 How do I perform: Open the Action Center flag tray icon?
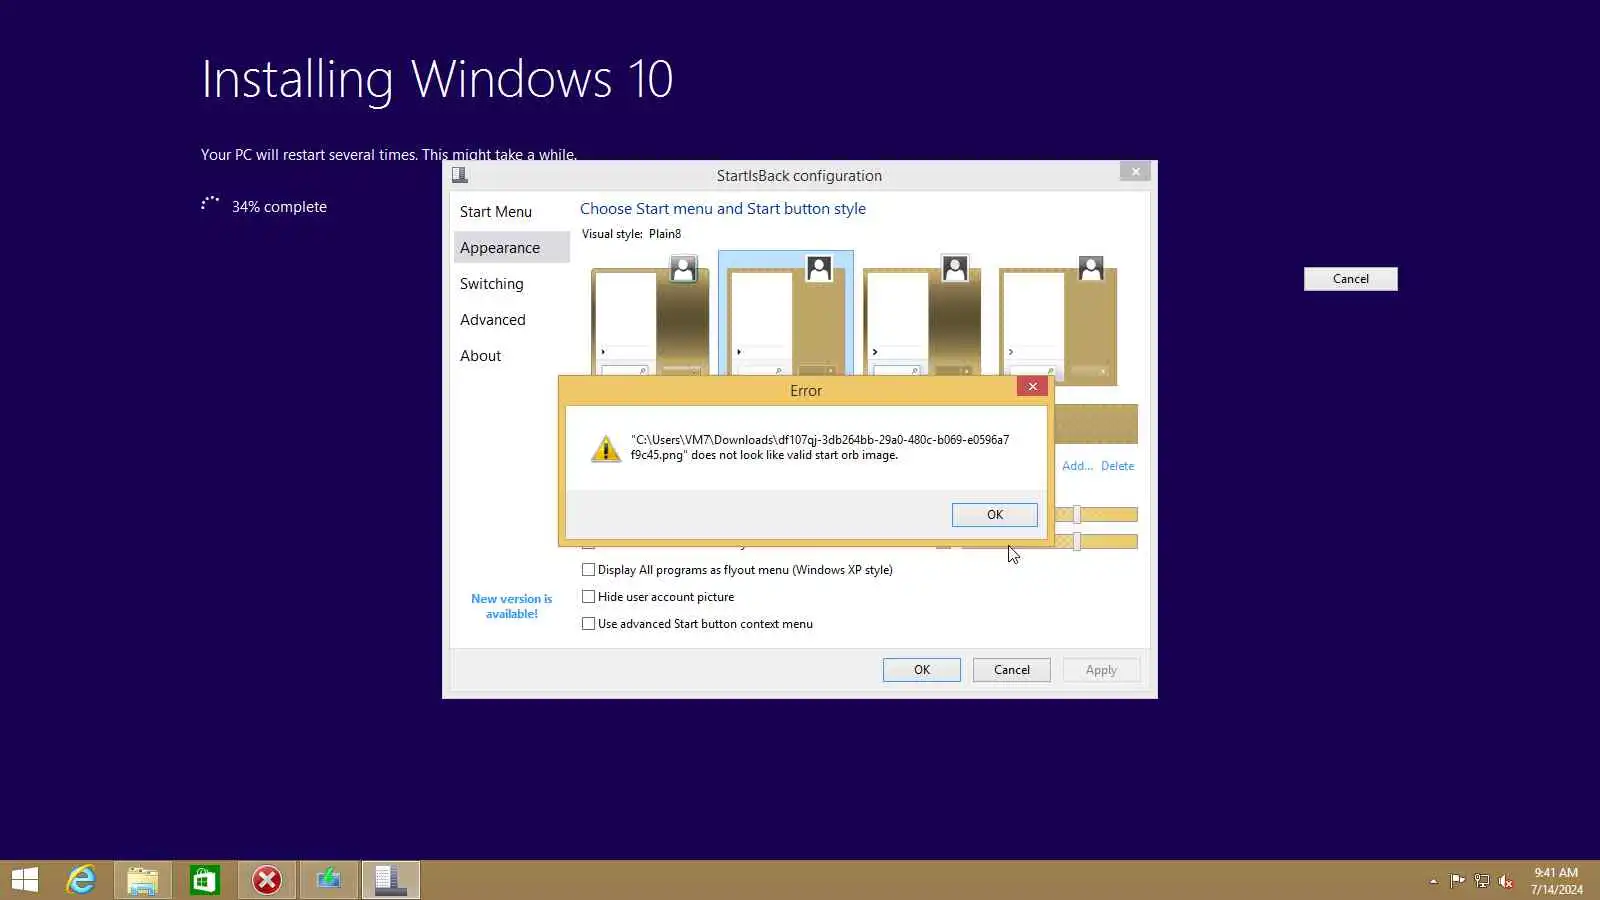[x=1457, y=881]
